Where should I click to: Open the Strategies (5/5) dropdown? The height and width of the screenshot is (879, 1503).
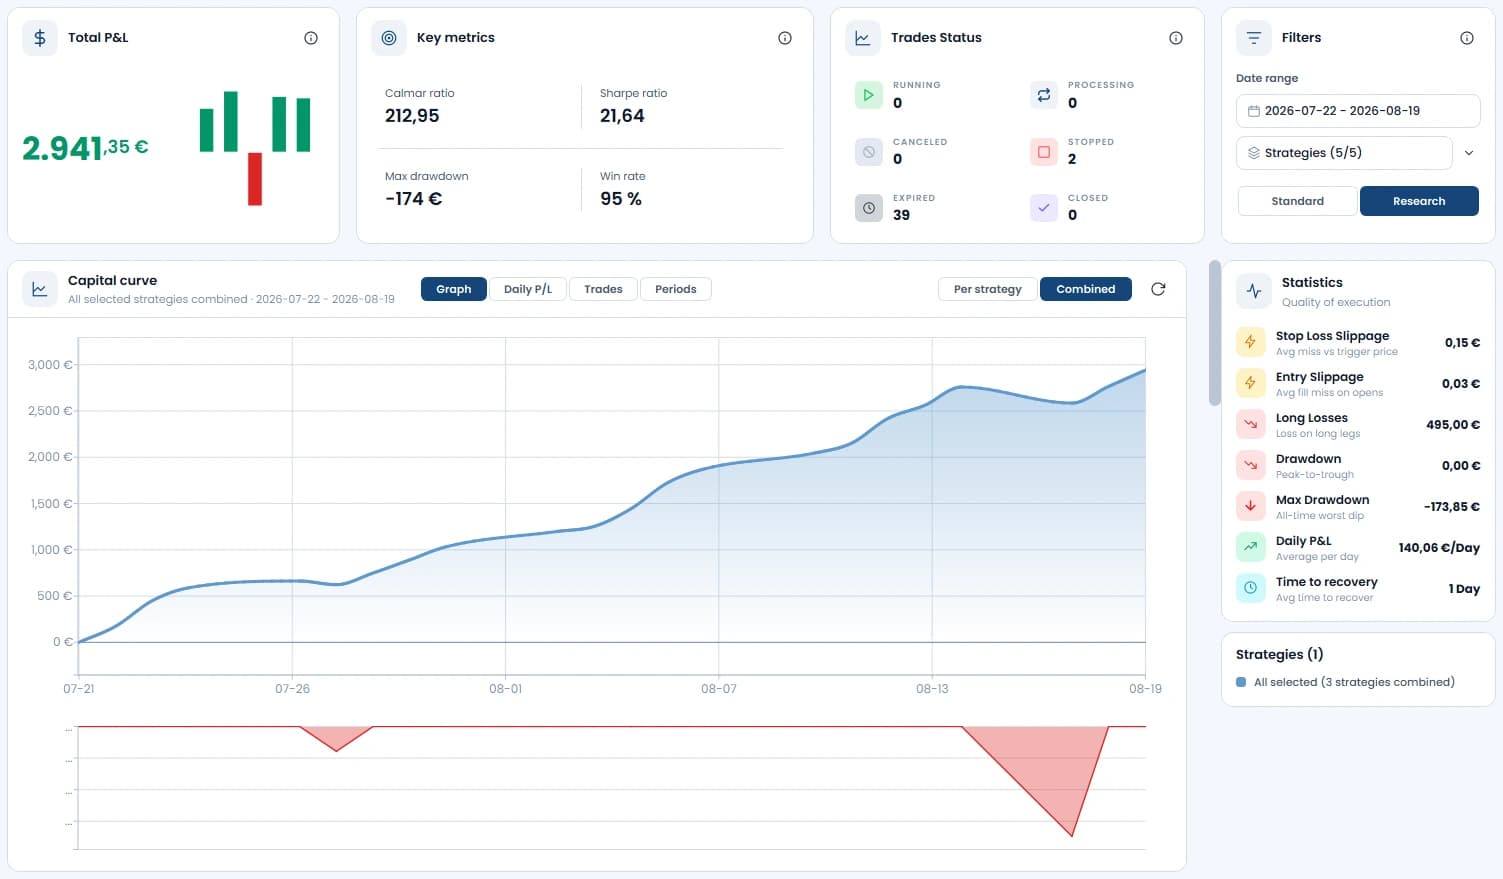1344,153
